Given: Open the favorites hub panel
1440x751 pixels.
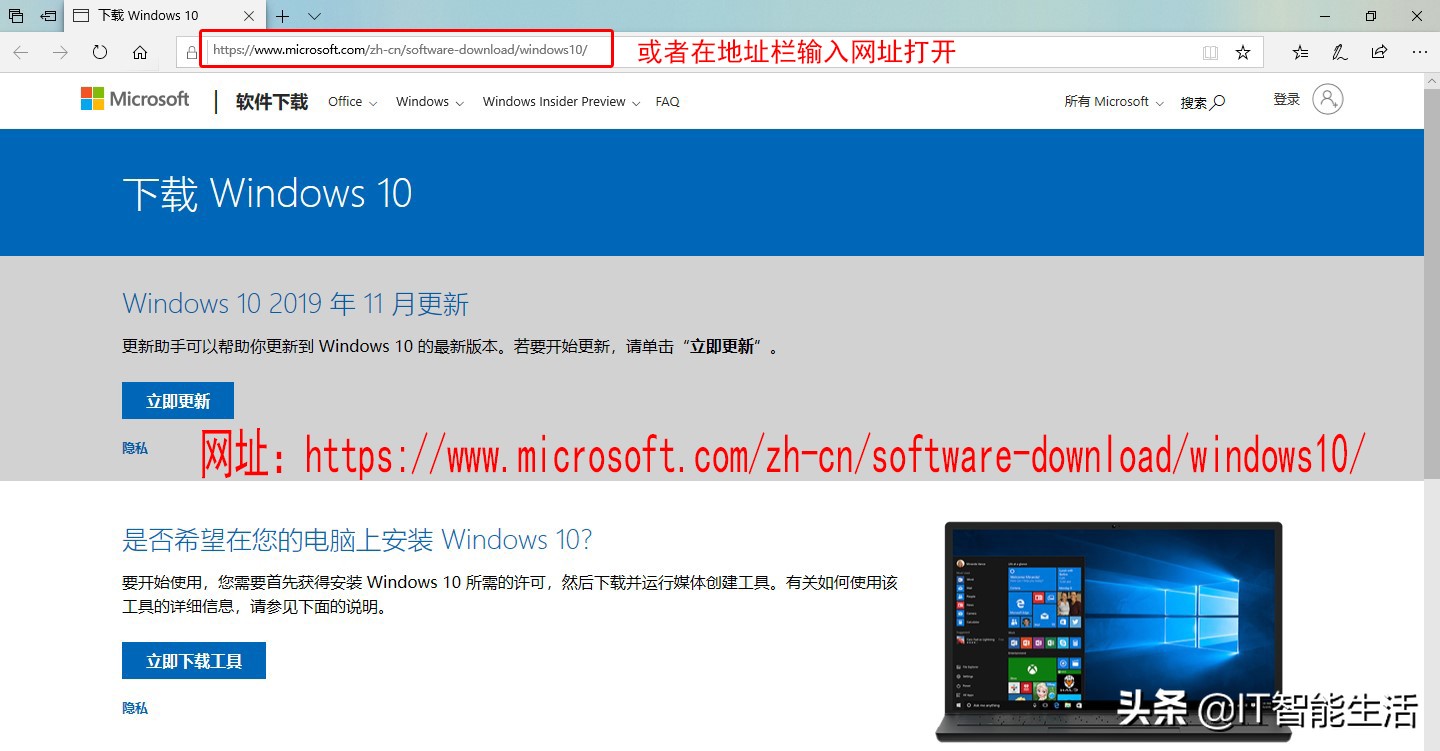Looking at the screenshot, I should [1300, 51].
